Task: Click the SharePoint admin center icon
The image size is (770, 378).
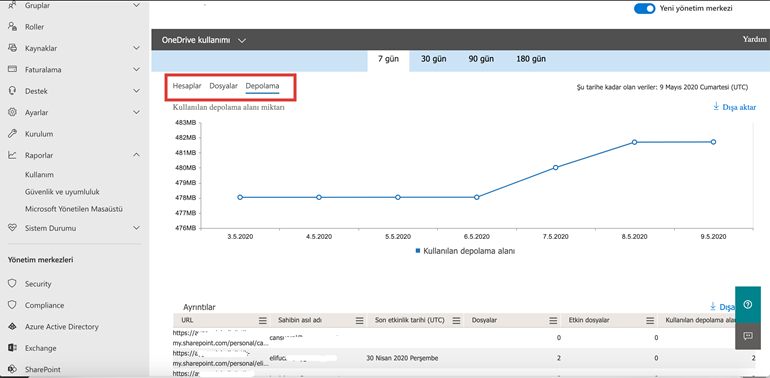Action: (x=12, y=369)
